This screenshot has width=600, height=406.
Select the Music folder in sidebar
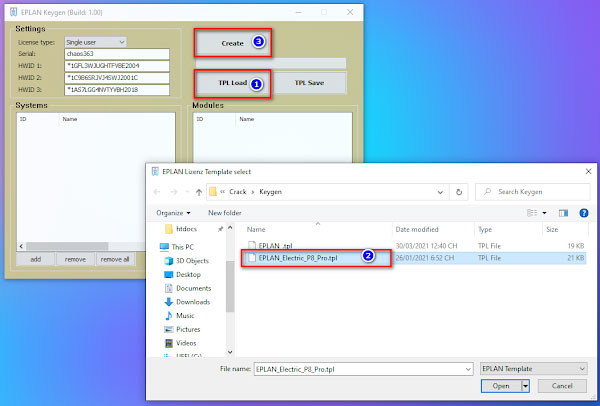point(185,315)
